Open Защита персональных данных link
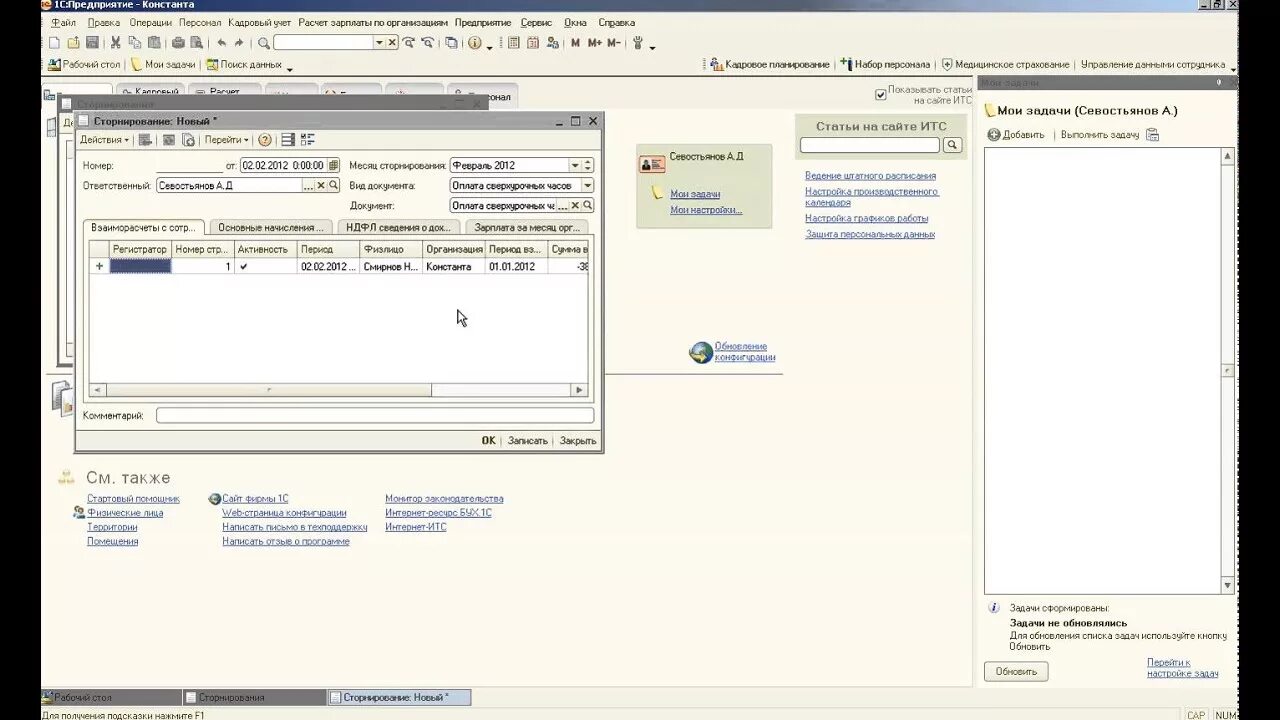 tap(870, 234)
